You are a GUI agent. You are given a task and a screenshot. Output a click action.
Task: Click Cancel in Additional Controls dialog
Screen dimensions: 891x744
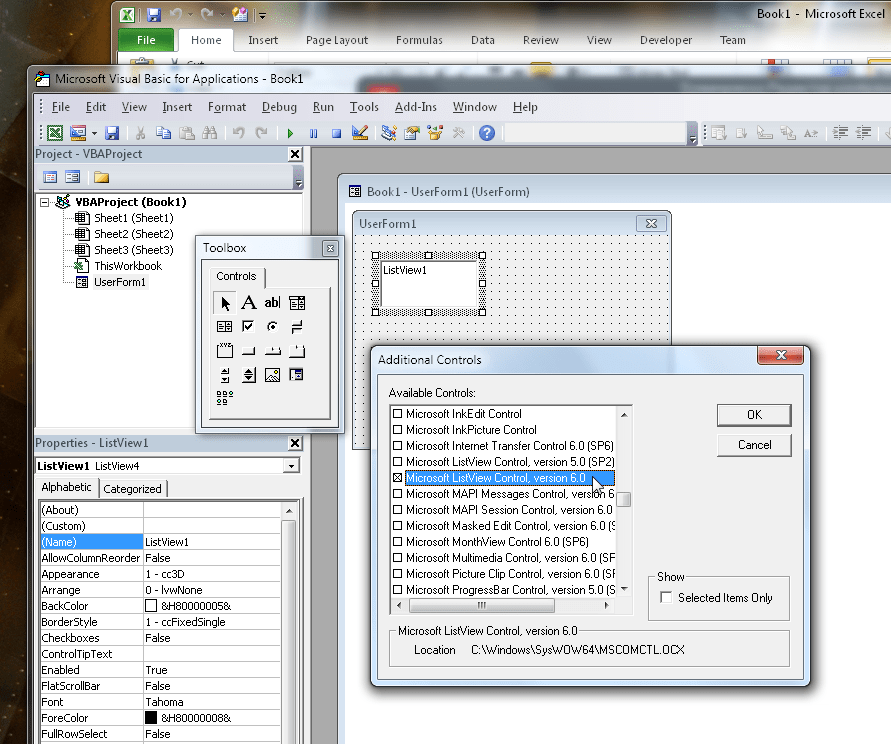click(x=754, y=445)
